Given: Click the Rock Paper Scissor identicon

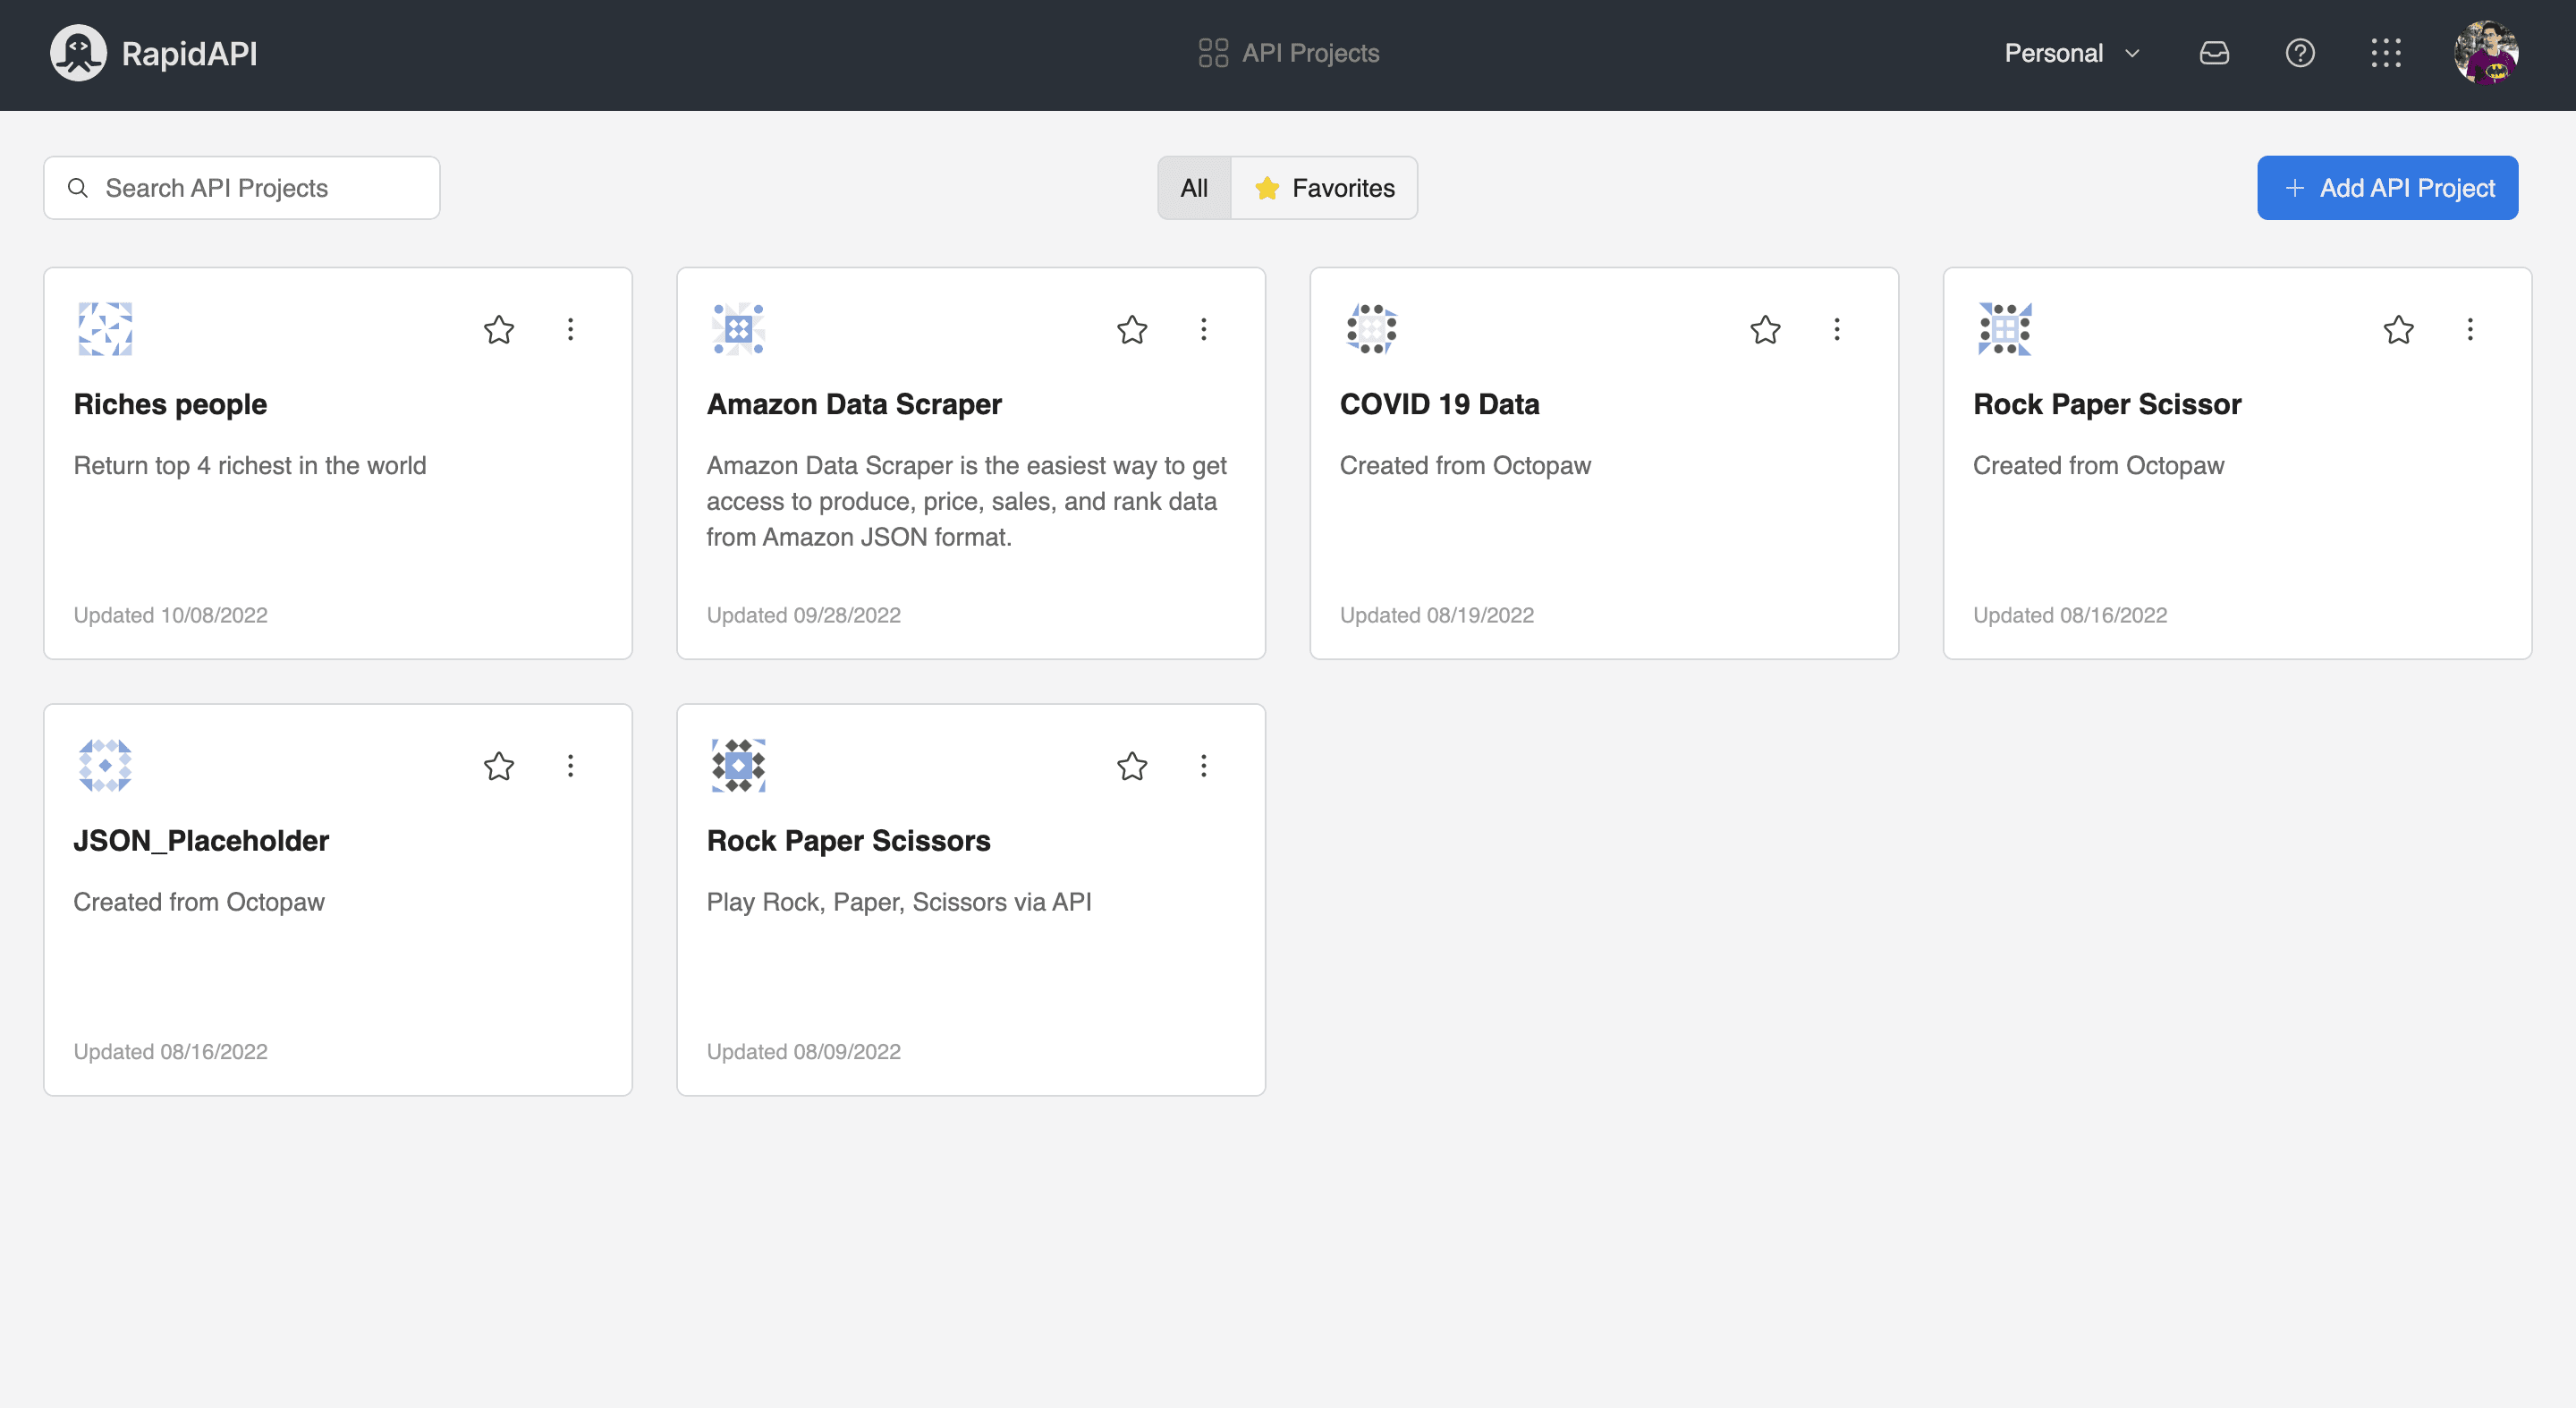Looking at the screenshot, I should pos(2004,329).
